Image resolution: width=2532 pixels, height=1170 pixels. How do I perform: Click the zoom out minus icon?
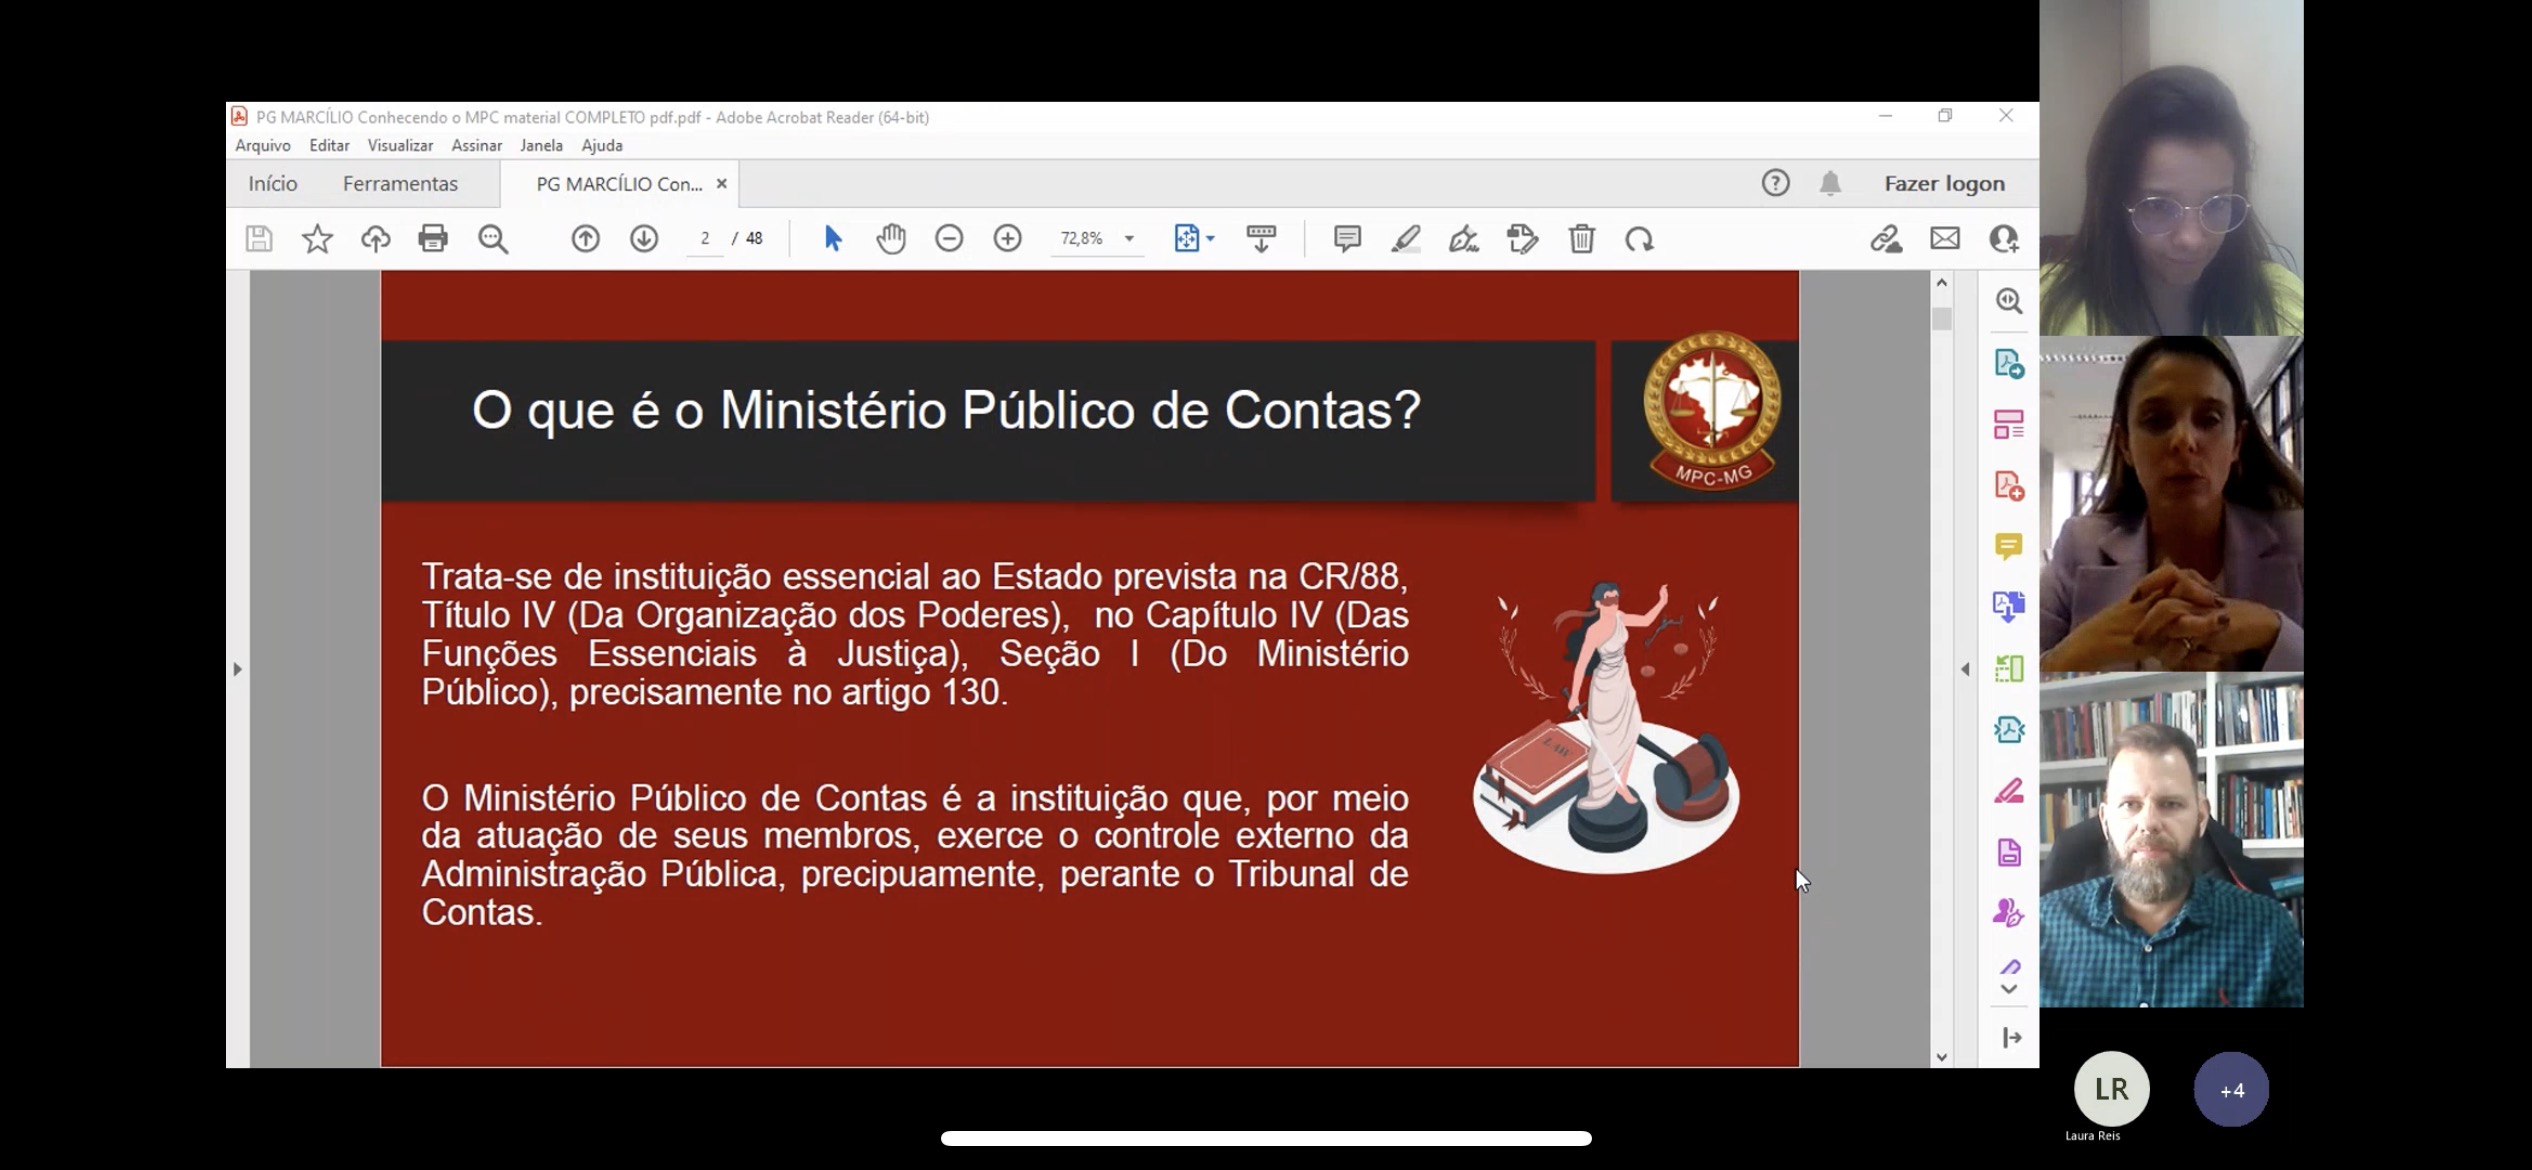tap(949, 239)
